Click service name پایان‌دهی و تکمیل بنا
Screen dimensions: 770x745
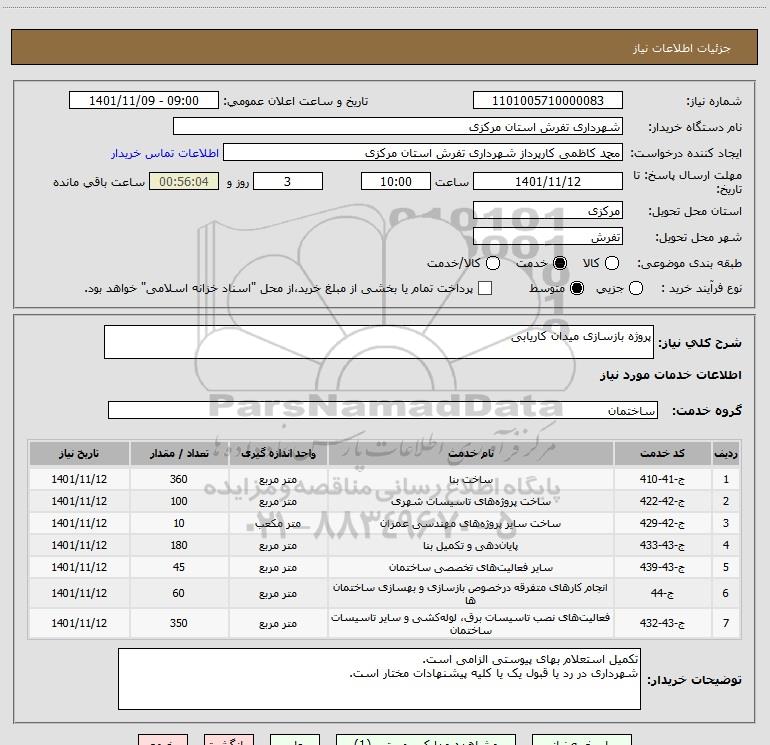(x=470, y=545)
